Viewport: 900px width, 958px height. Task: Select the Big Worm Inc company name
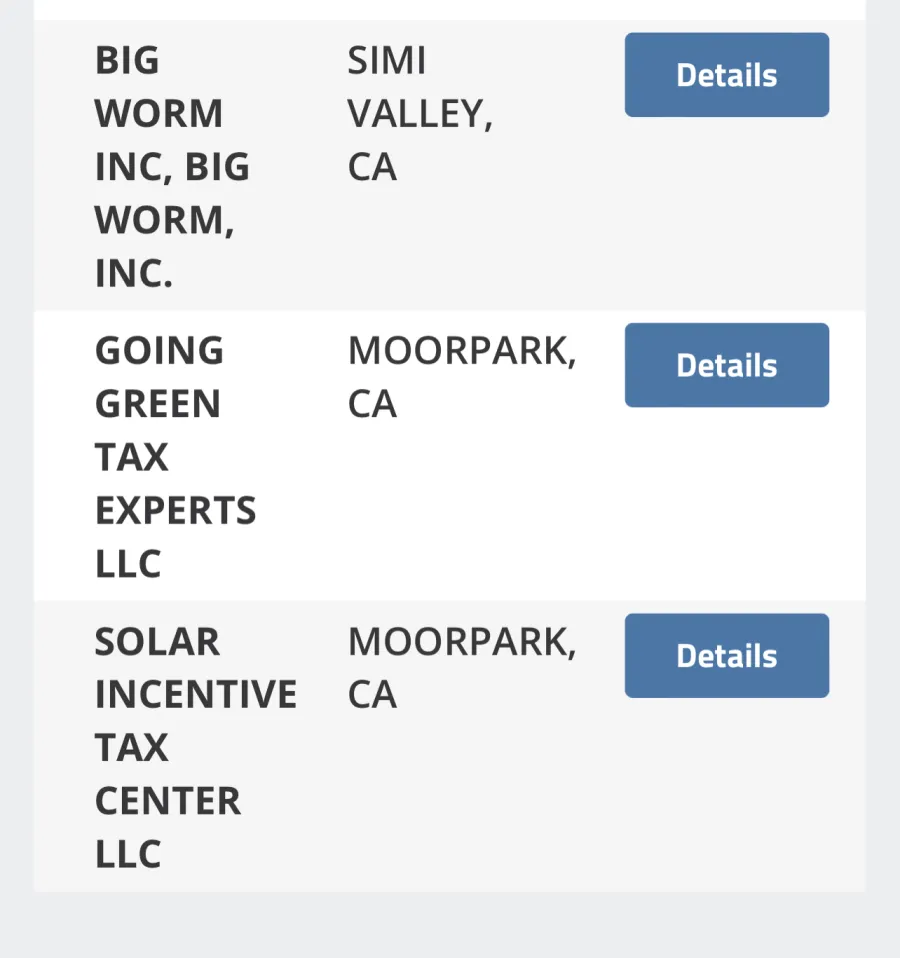(172, 166)
